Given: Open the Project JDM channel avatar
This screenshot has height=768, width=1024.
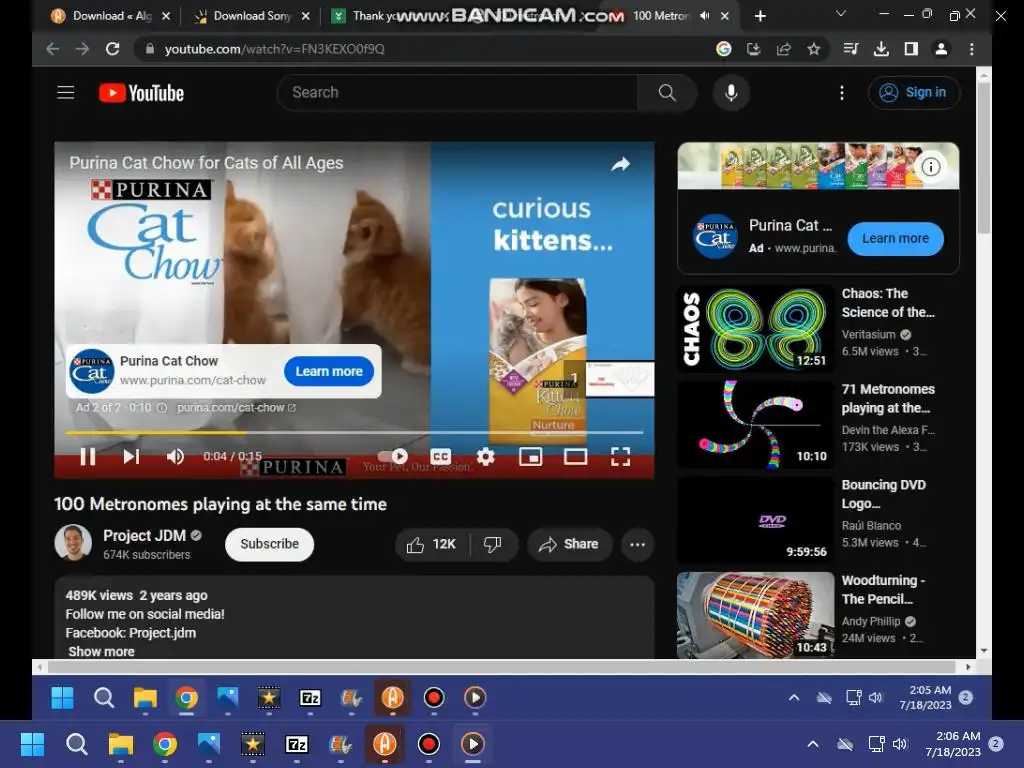Looking at the screenshot, I should click(x=73, y=543).
